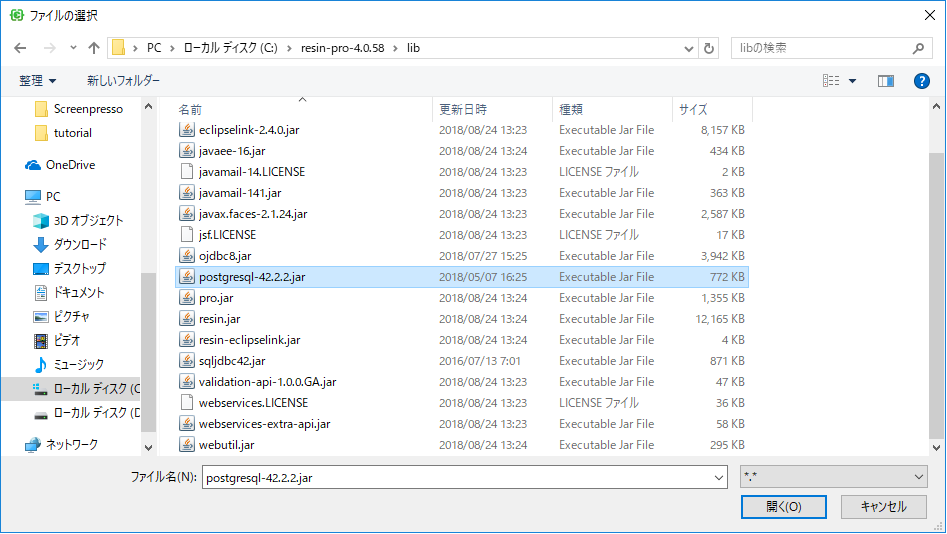Select PC in navigation pane

(x=43, y=196)
